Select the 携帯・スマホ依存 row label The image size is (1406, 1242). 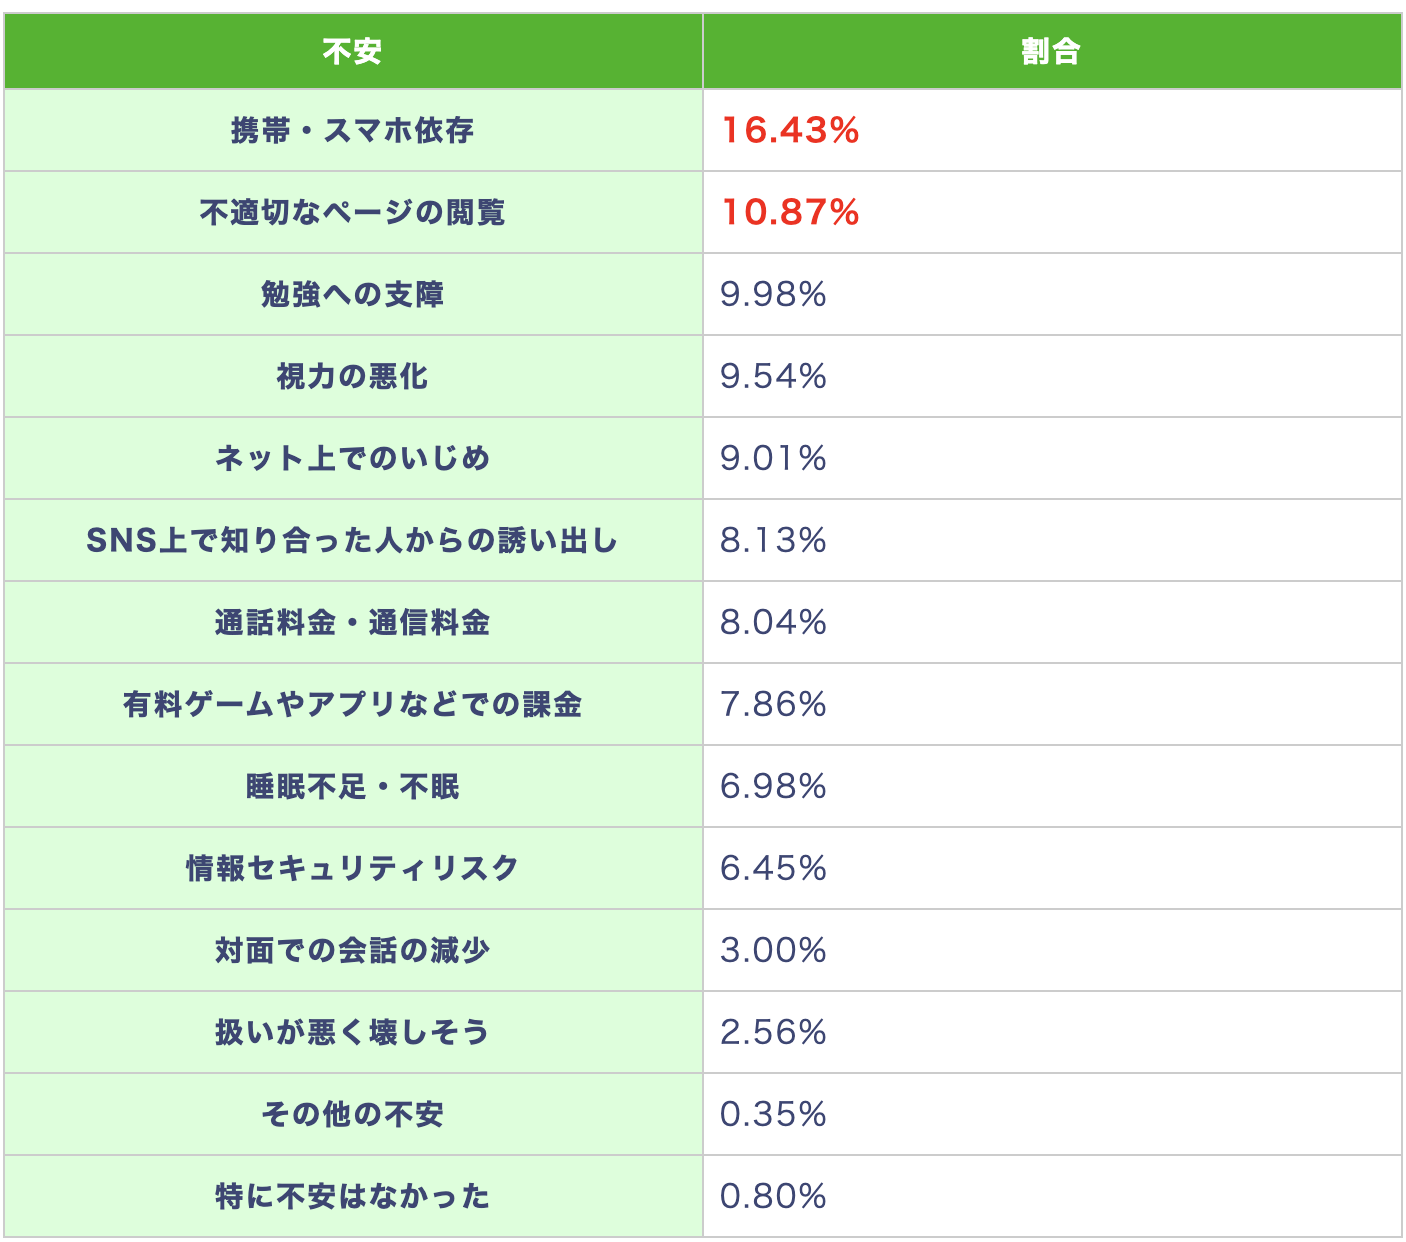(x=353, y=131)
